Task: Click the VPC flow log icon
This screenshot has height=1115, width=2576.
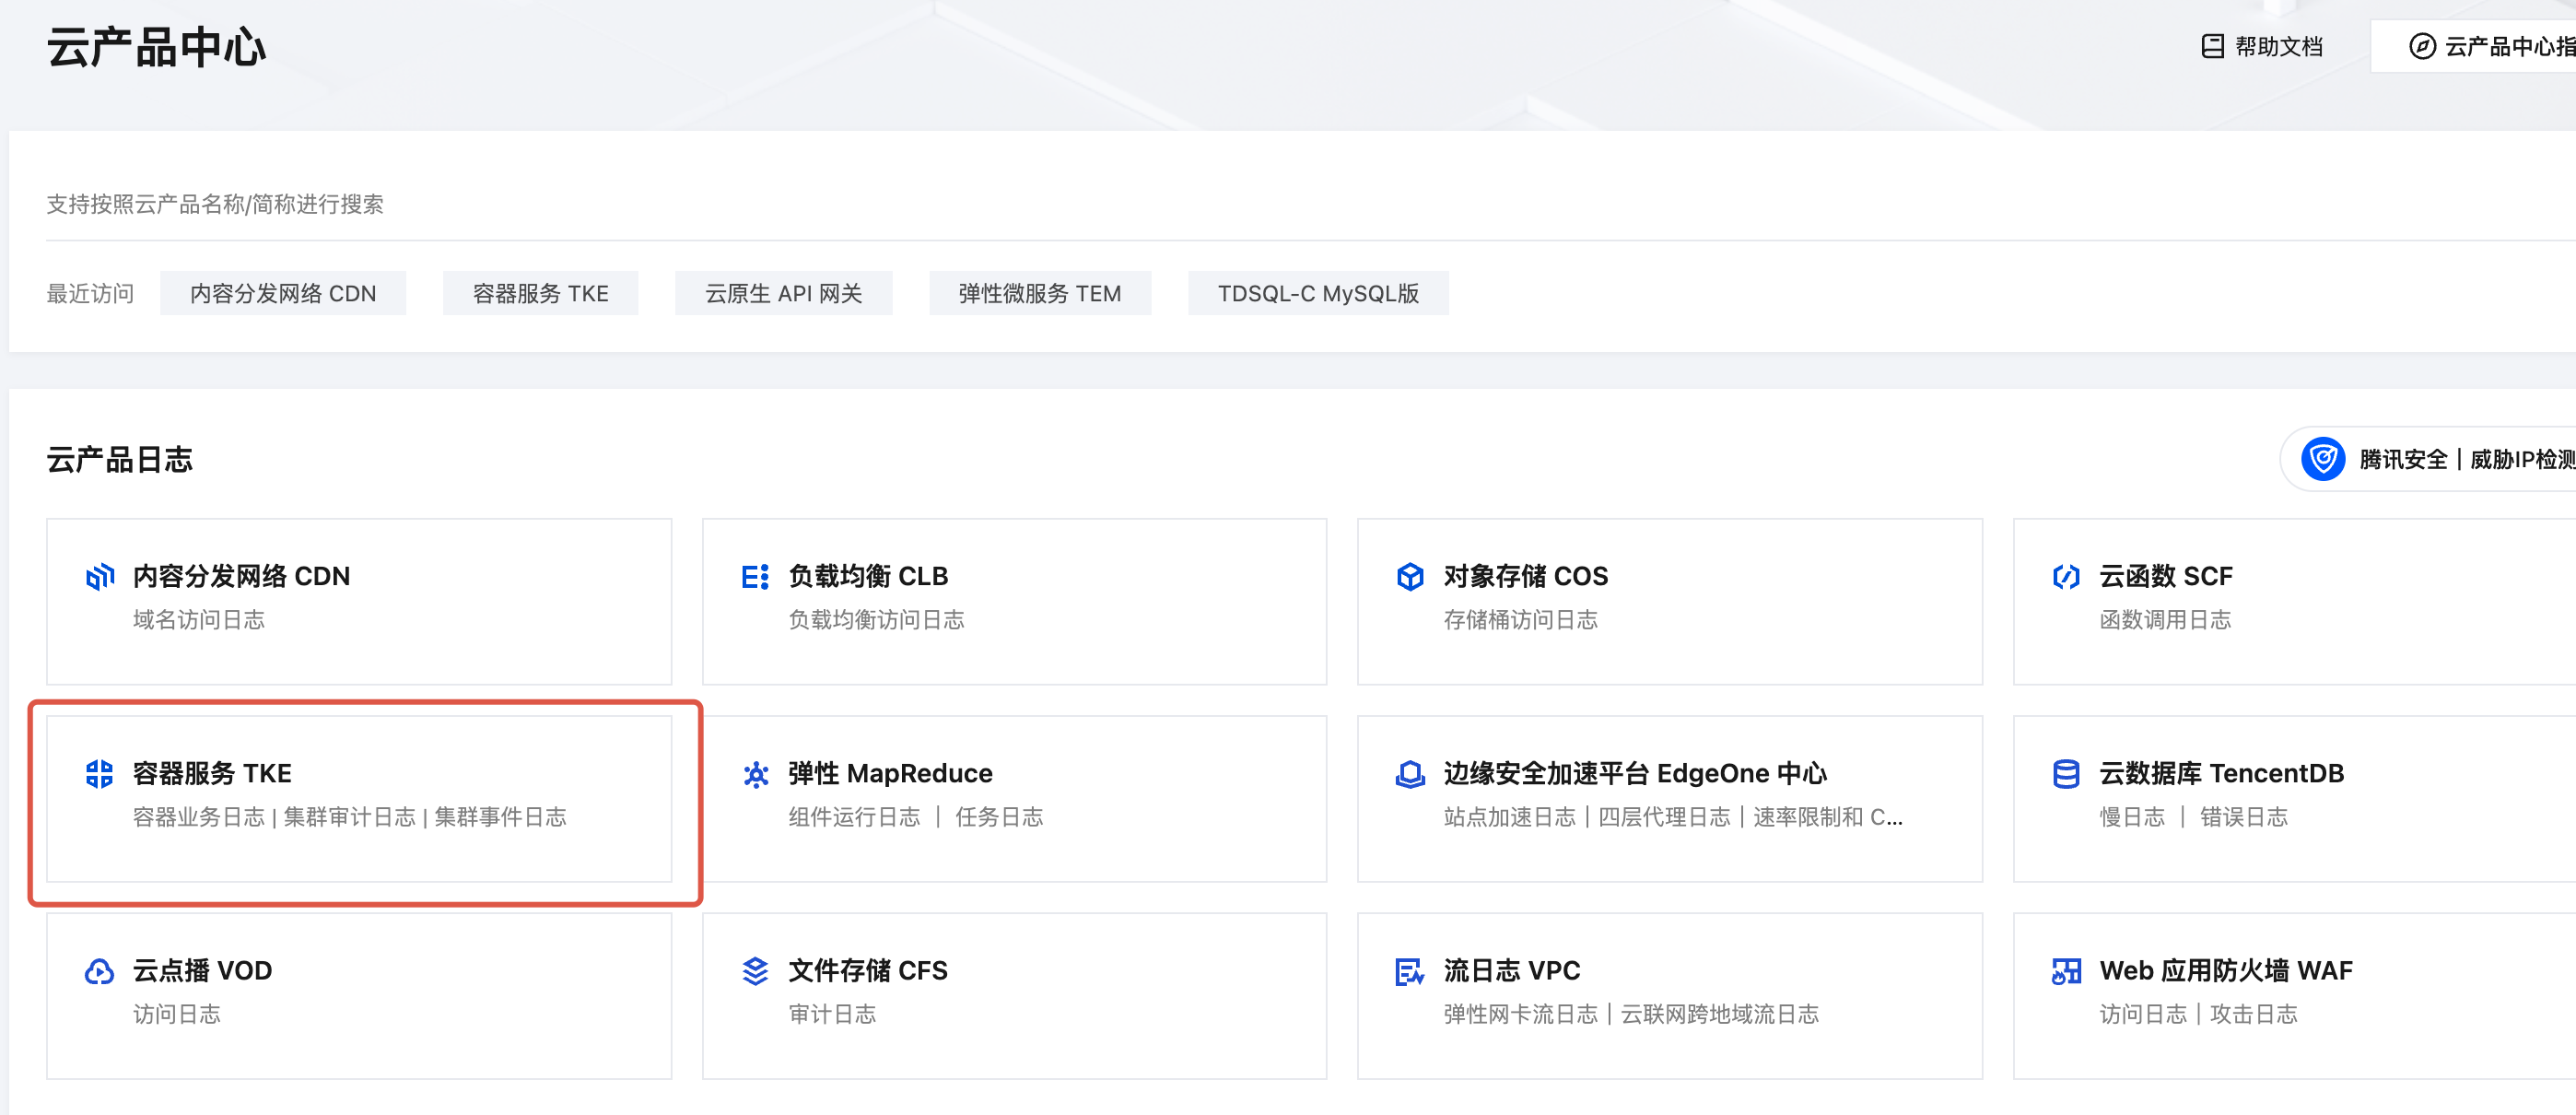Action: tap(1410, 971)
